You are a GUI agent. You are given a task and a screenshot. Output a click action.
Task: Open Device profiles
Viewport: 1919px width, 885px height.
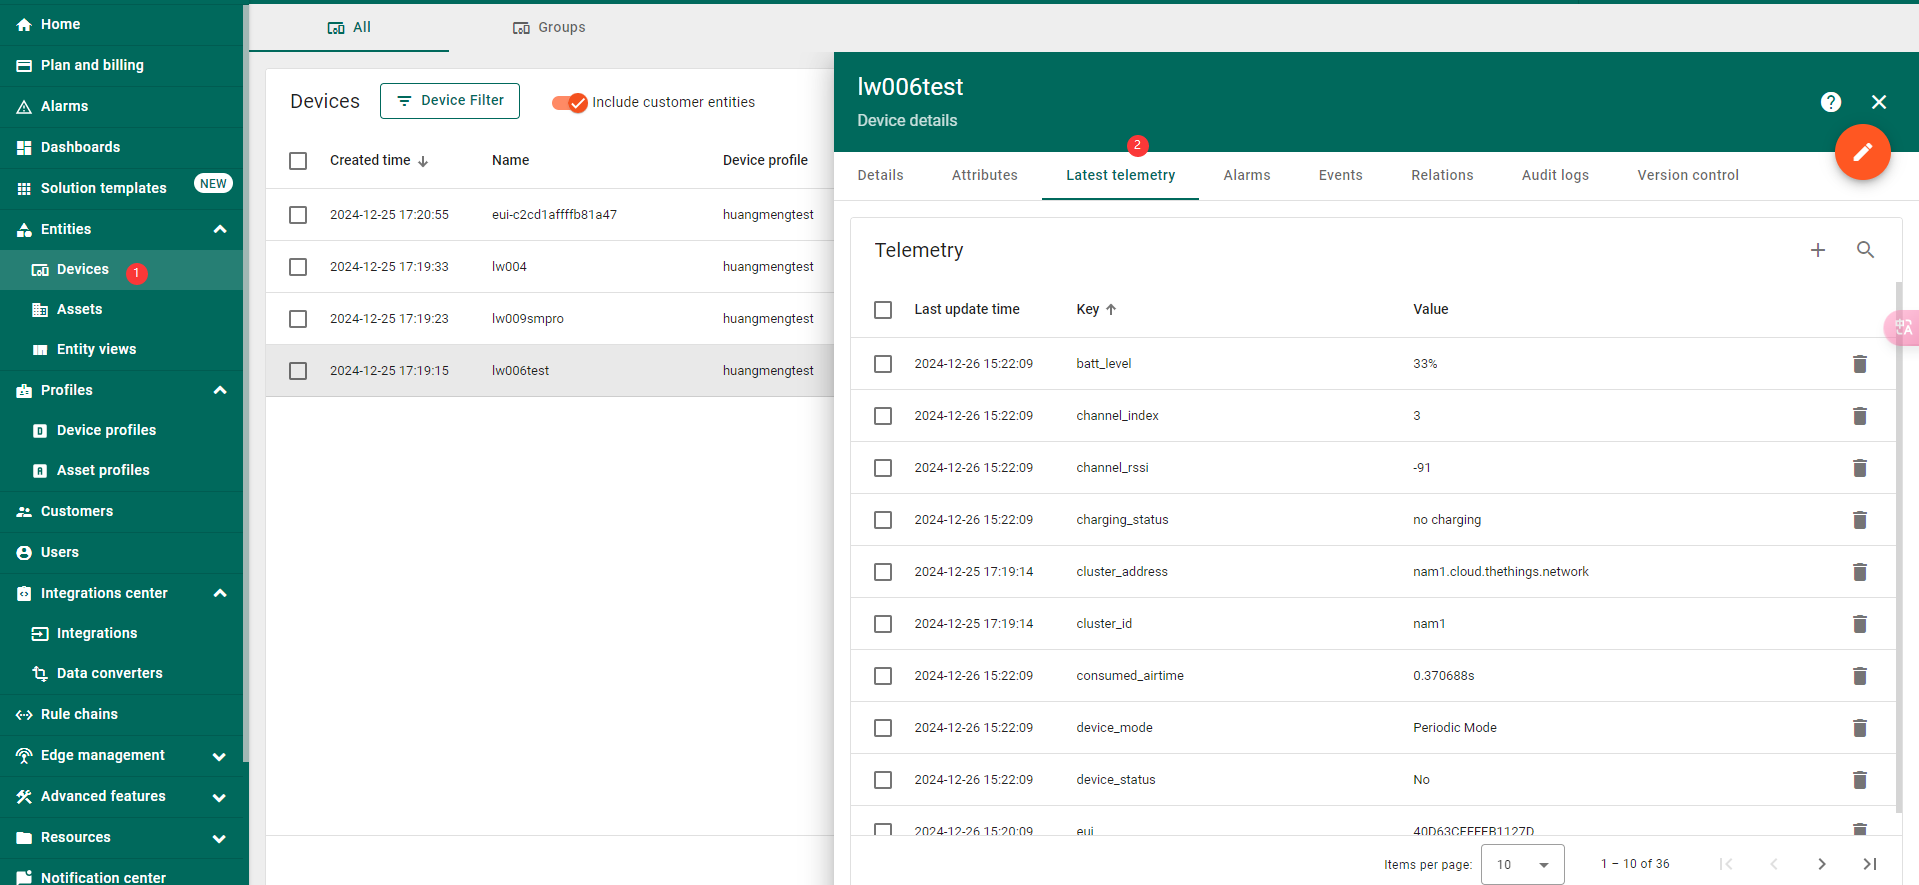tap(121, 431)
